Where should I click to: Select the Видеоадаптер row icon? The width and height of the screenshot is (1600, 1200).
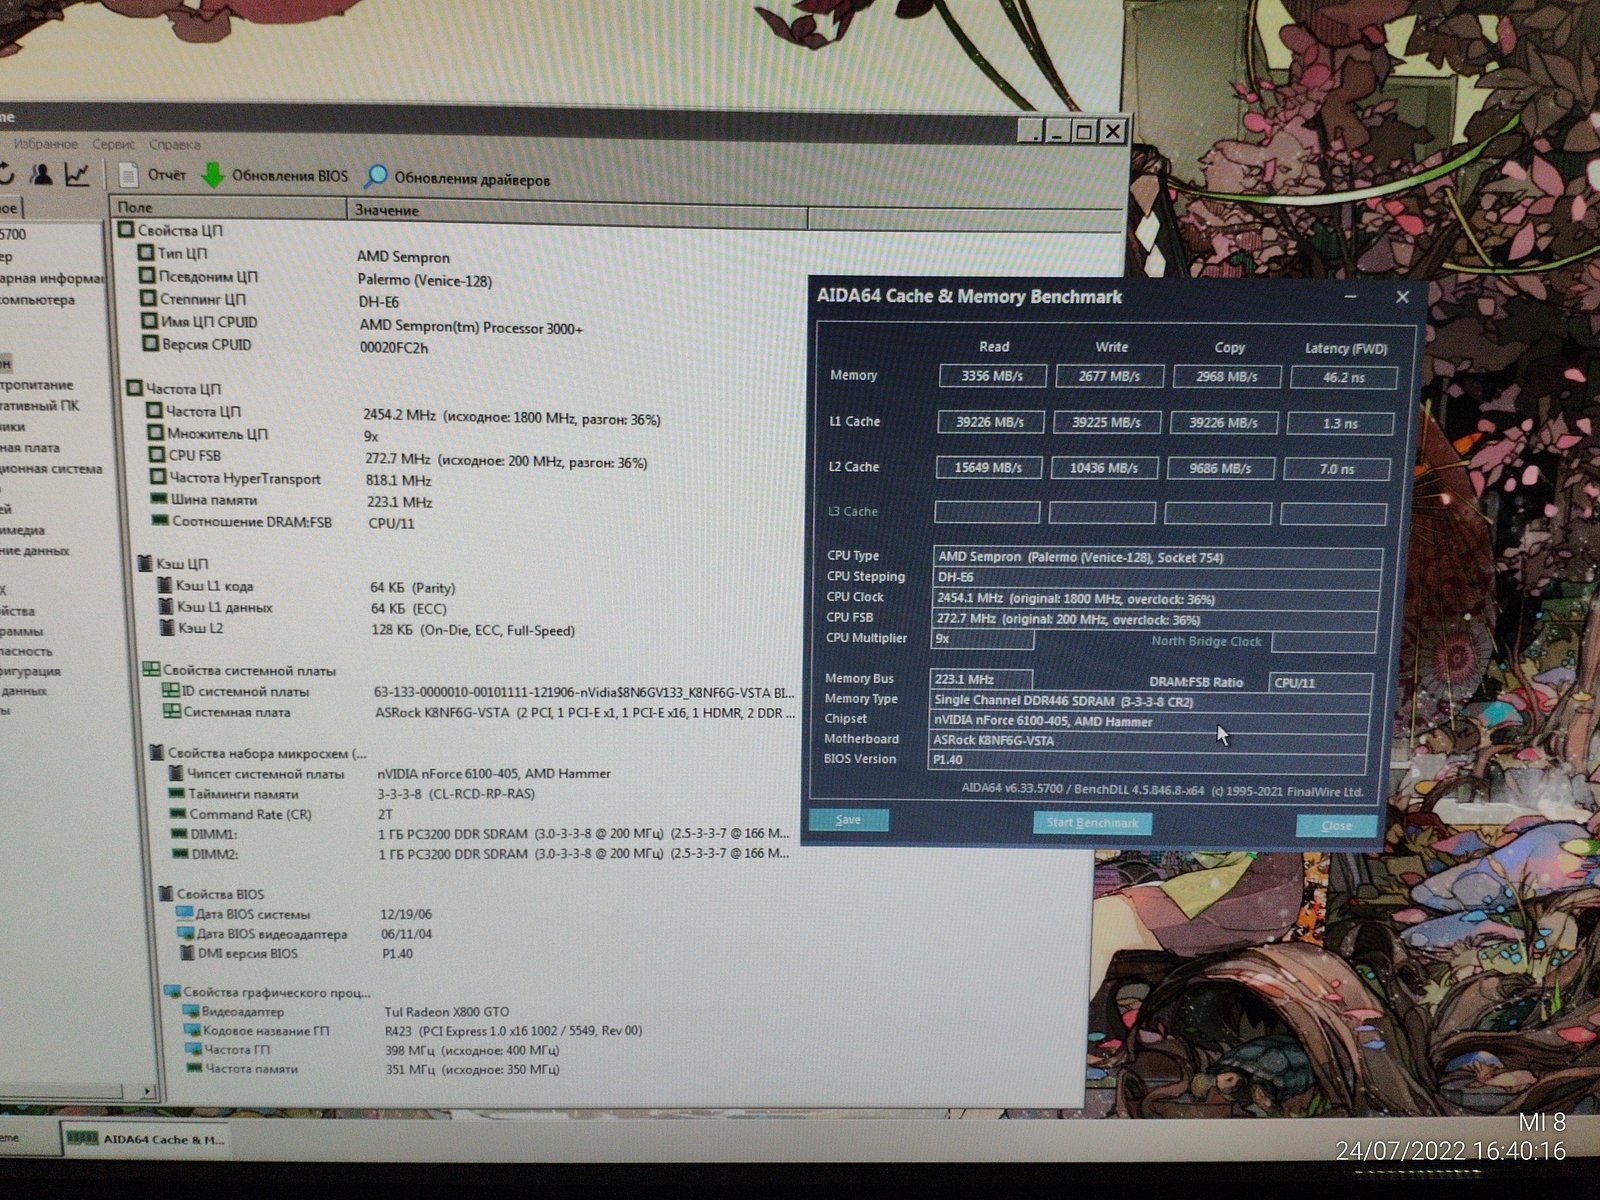click(191, 1011)
